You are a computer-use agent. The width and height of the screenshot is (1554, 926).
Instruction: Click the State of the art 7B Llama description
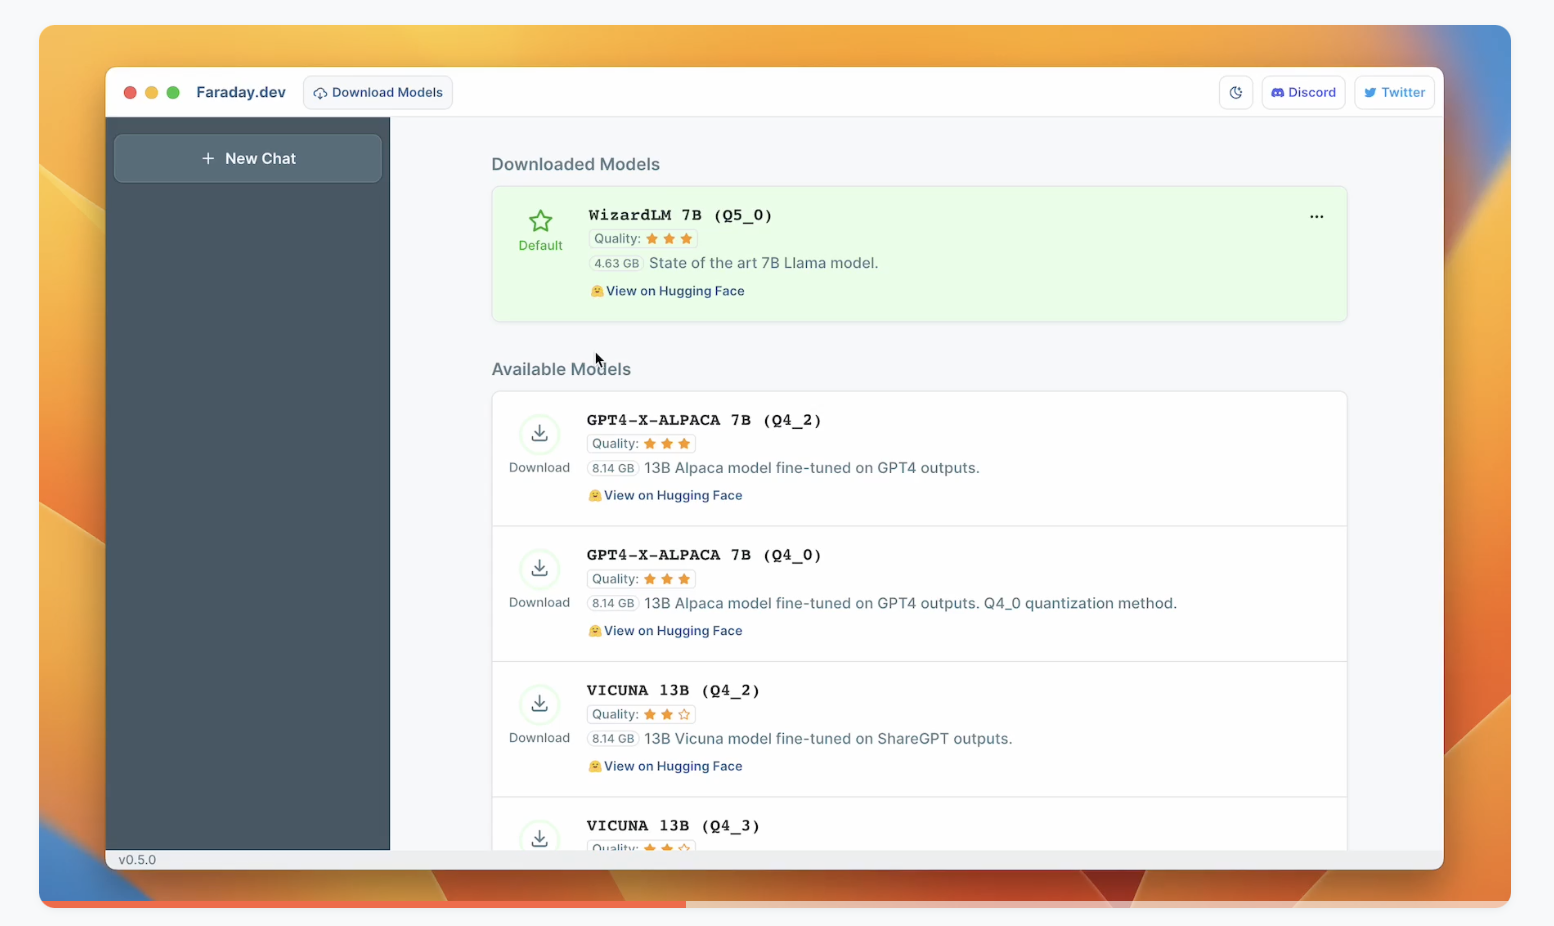[x=764, y=263]
